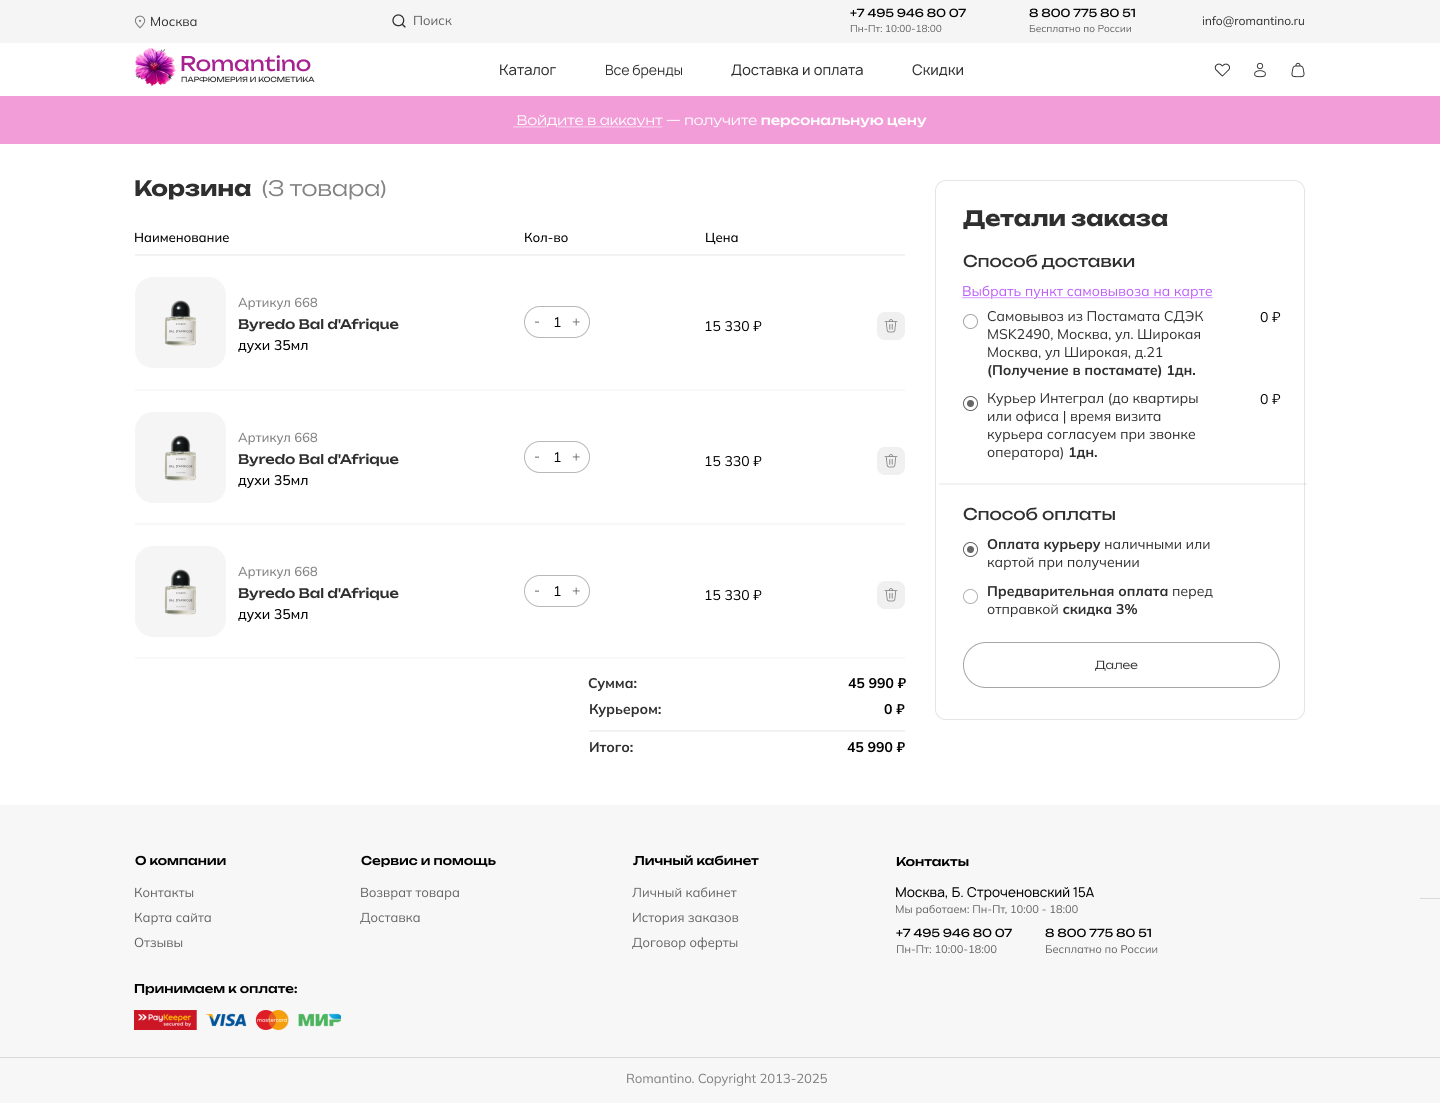The width and height of the screenshot is (1440, 1103).
Task: Increase quantity of first Byredo item
Action: [x=577, y=322]
